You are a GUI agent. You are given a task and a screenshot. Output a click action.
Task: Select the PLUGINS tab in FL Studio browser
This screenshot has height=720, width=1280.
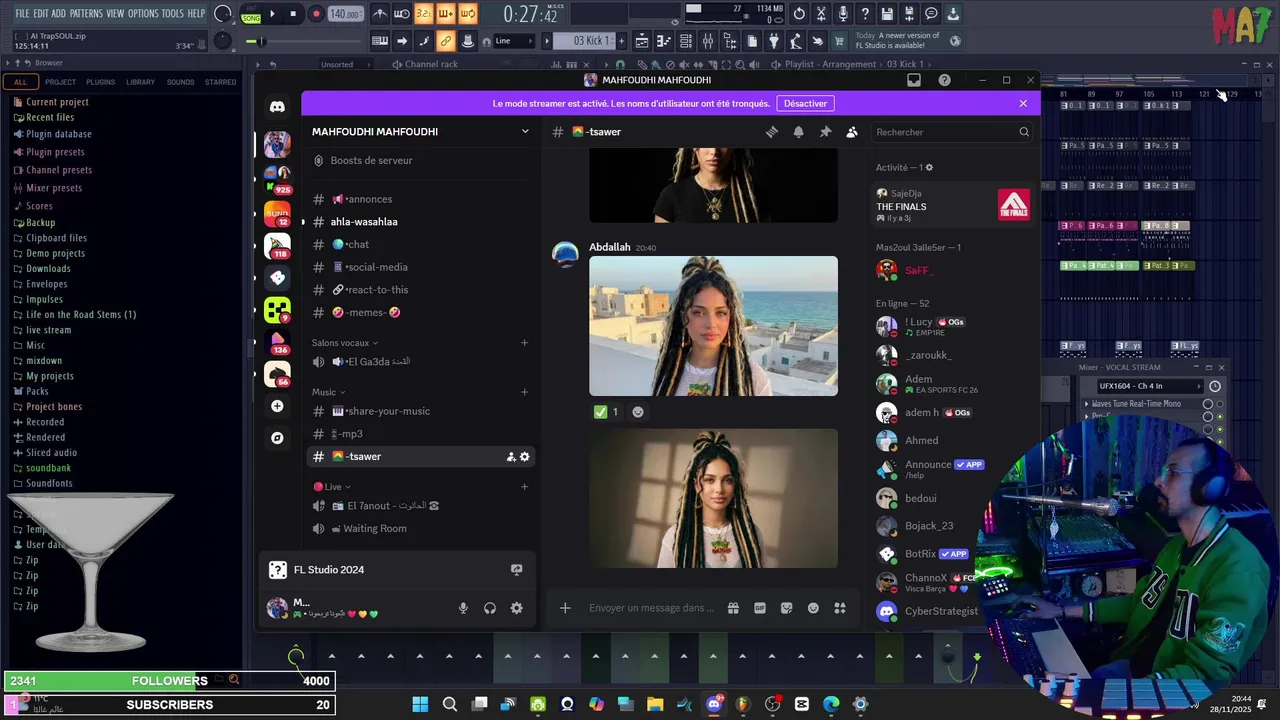pos(100,82)
